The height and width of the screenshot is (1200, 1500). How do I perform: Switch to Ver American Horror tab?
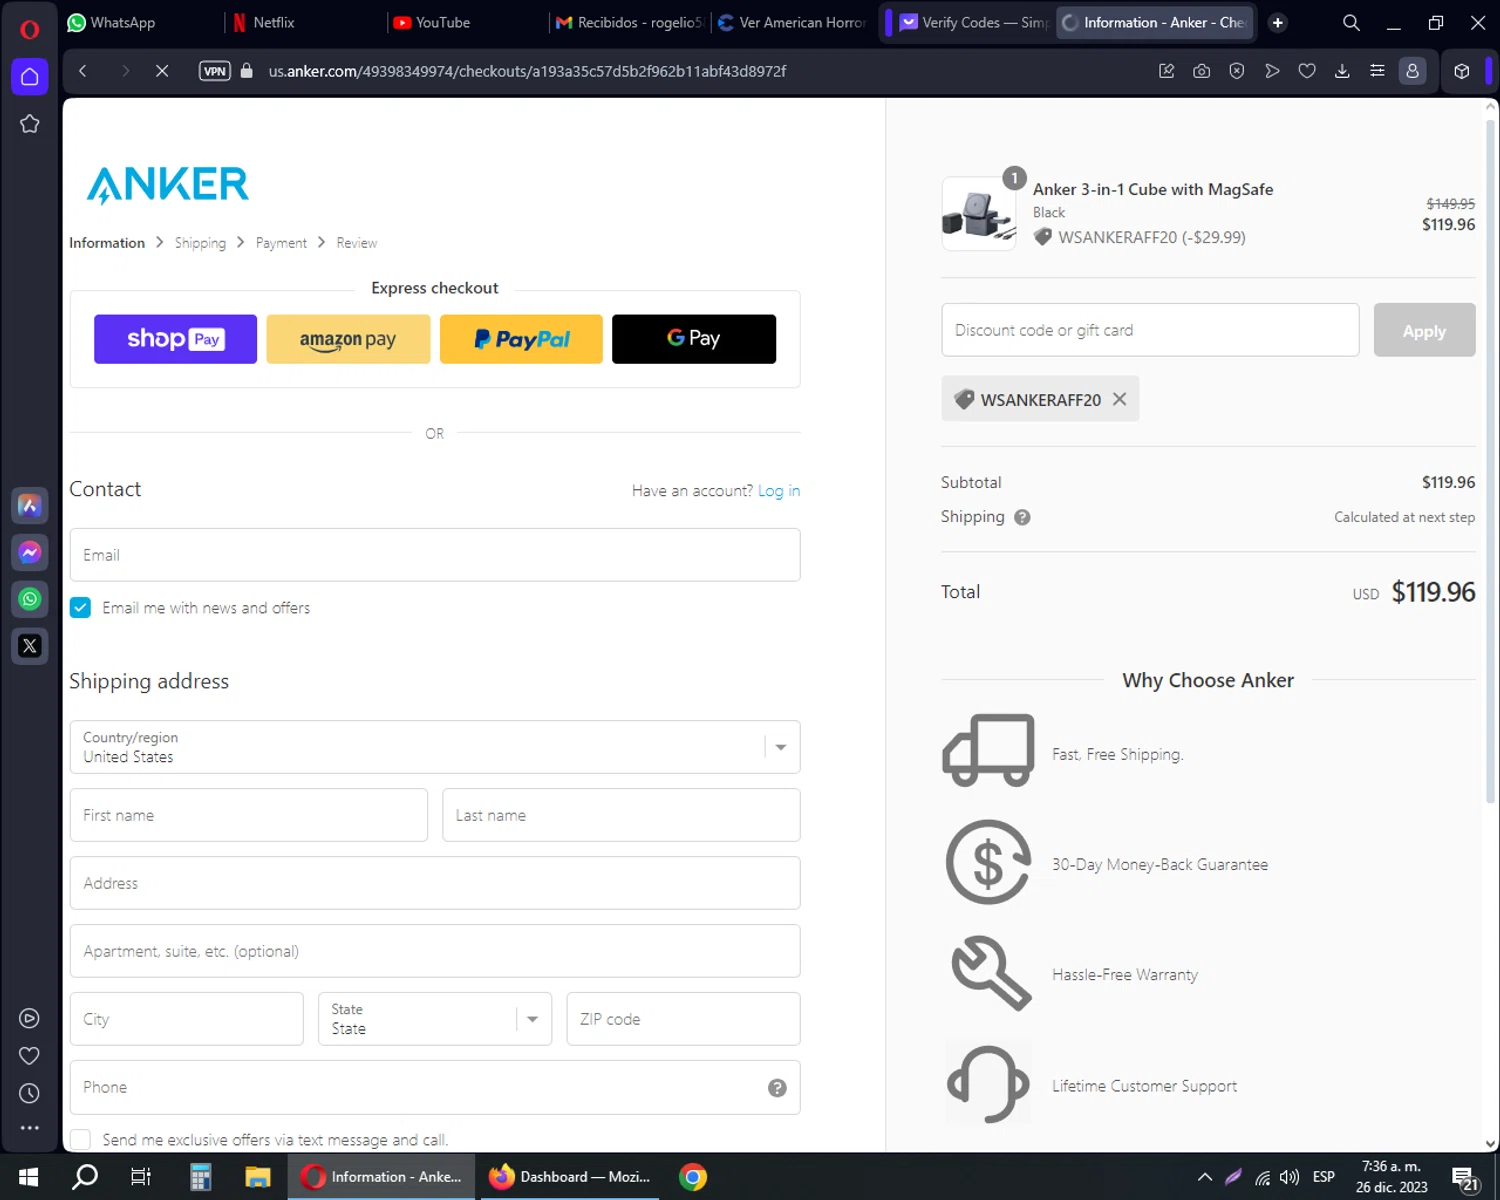[x=793, y=22]
